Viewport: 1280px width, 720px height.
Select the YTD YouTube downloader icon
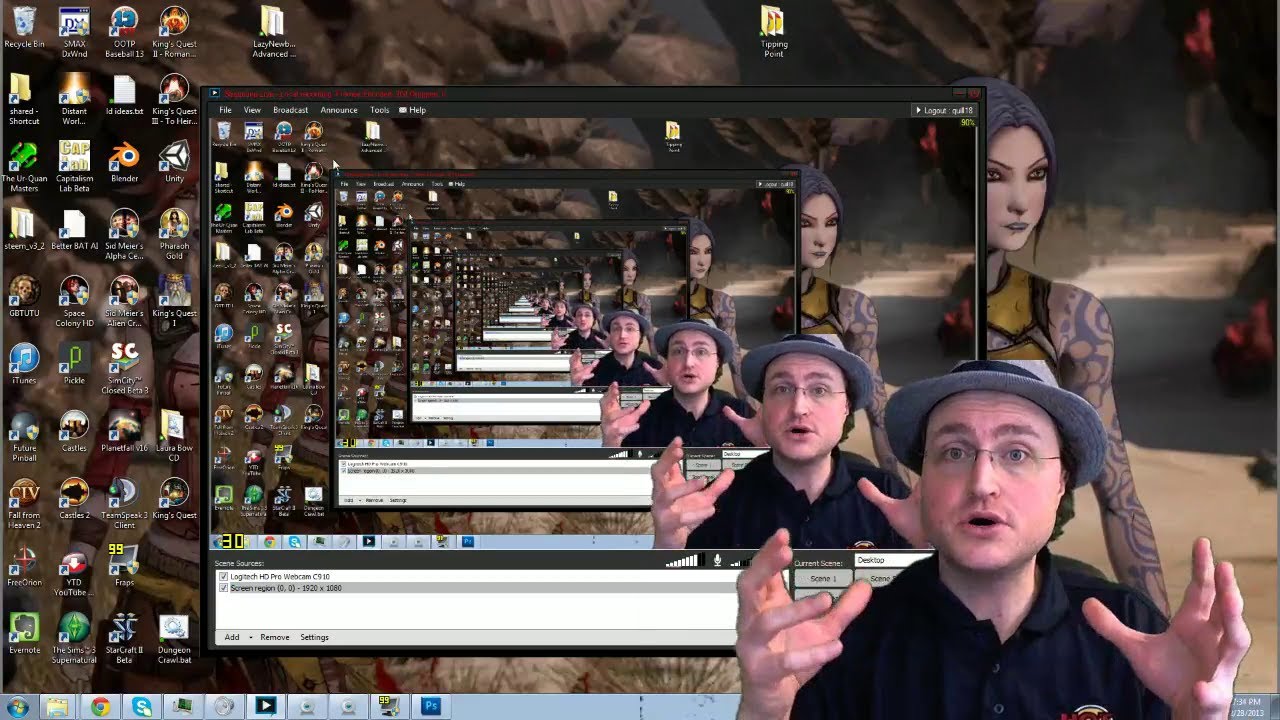point(74,571)
